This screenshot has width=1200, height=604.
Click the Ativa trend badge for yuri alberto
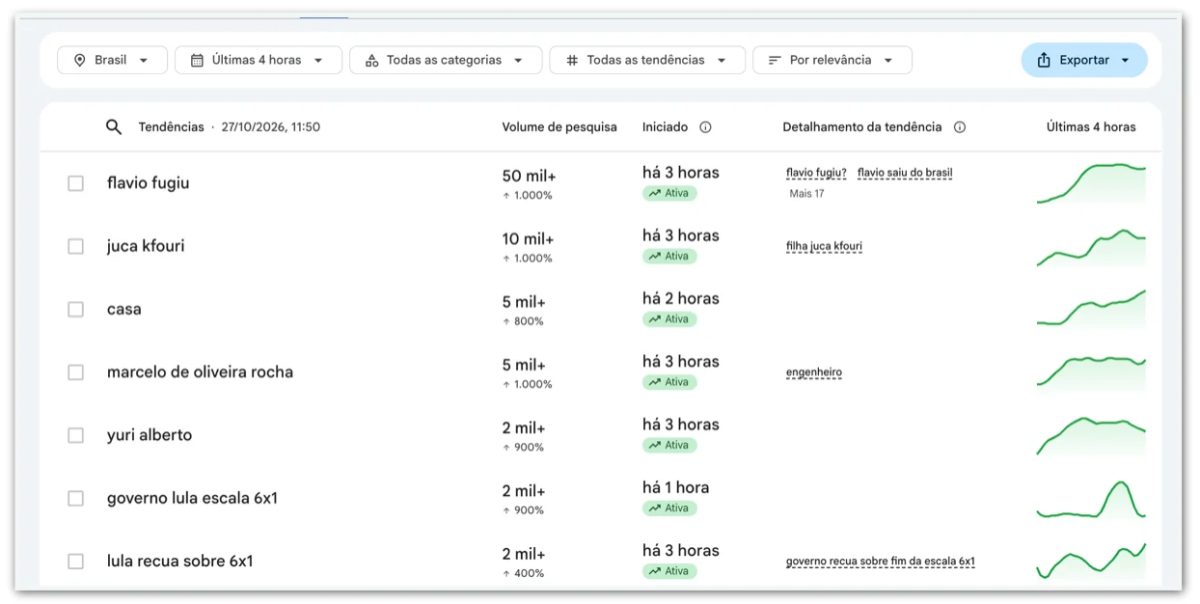[x=669, y=445]
